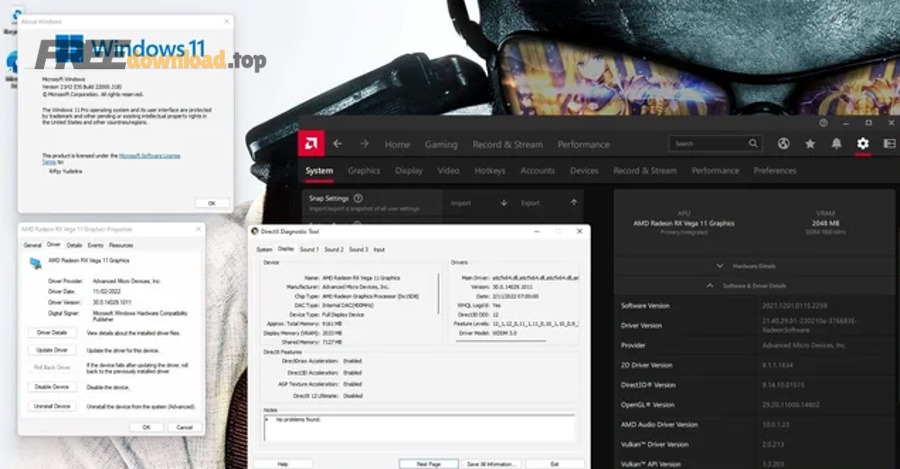The height and width of the screenshot is (469, 900).
Task: Click Driver Details button
Action: 52,333
